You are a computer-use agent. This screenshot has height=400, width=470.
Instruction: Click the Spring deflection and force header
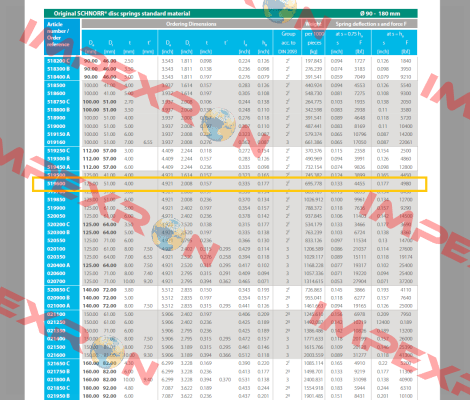pyautogui.click(x=371, y=24)
